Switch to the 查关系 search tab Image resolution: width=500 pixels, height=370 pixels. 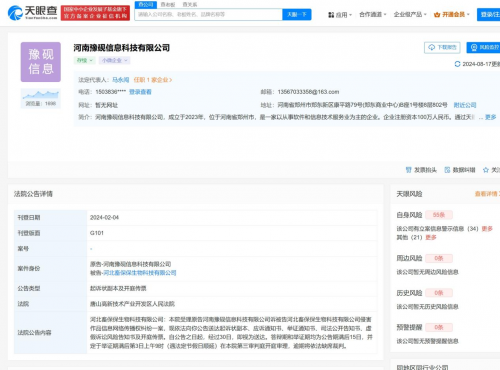tap(190, 5)
